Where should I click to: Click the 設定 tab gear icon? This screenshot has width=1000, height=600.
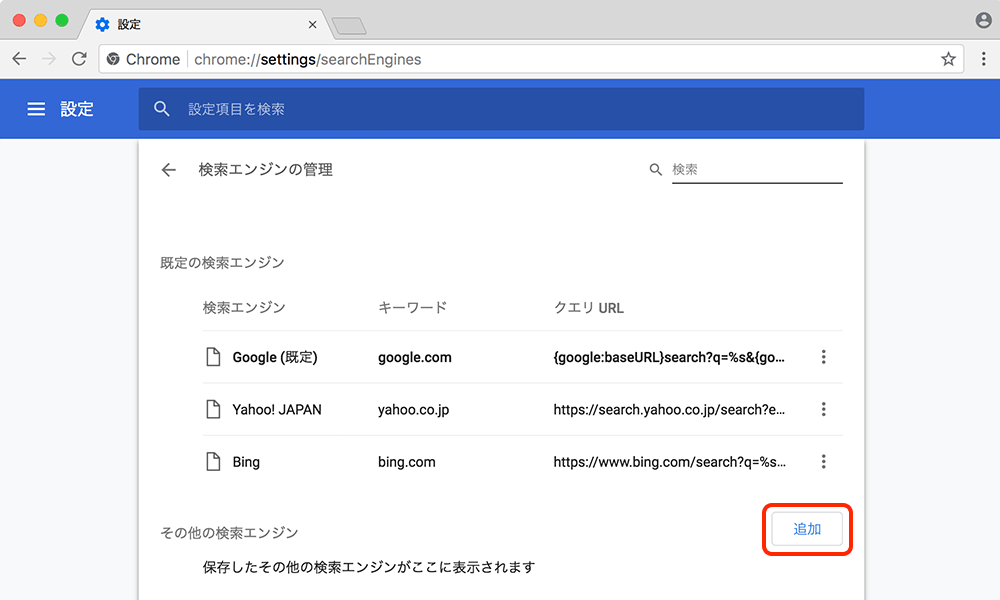(102, 24)
